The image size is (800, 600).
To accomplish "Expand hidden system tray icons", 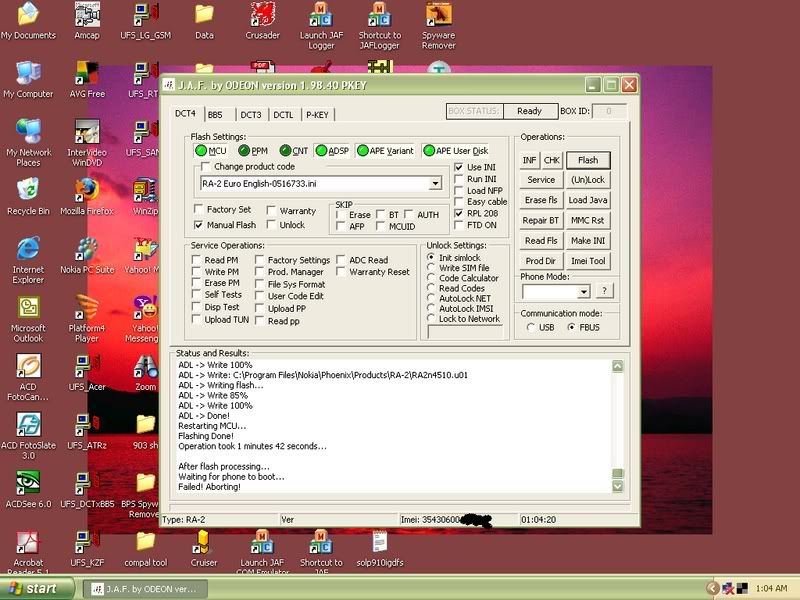I will click(x=713, y=589).
